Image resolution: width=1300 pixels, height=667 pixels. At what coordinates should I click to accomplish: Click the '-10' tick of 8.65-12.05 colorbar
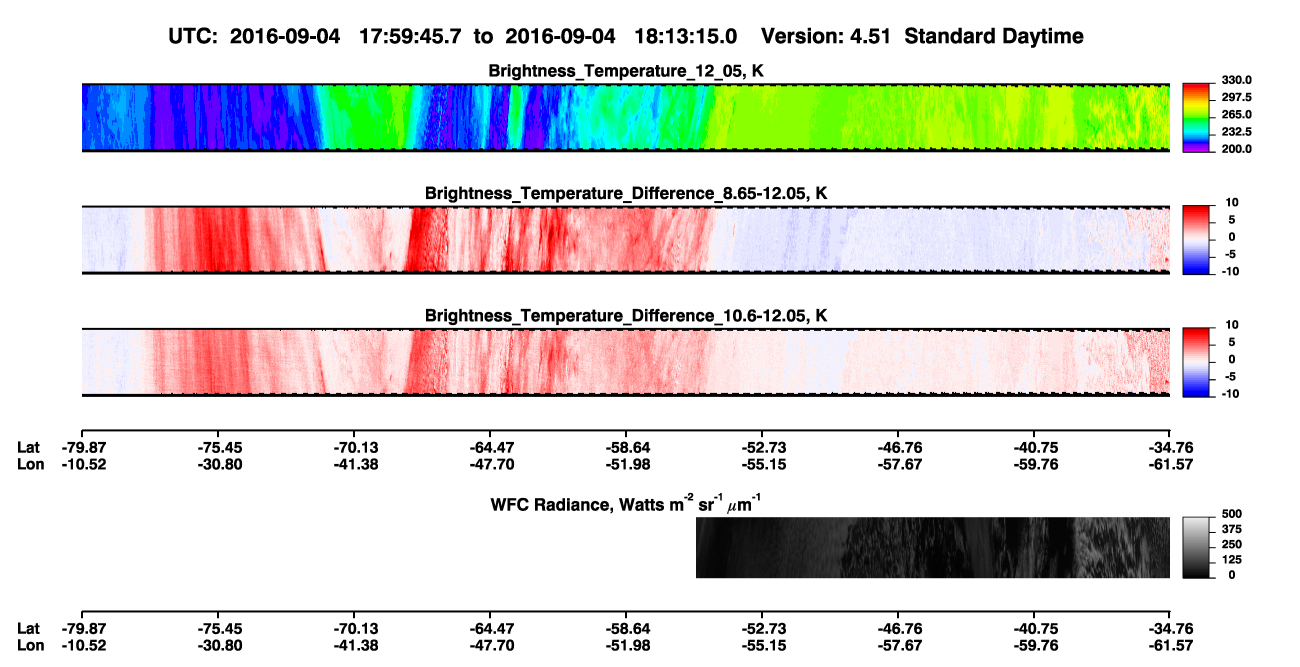pyautogui.click(x=1229, y=272)
